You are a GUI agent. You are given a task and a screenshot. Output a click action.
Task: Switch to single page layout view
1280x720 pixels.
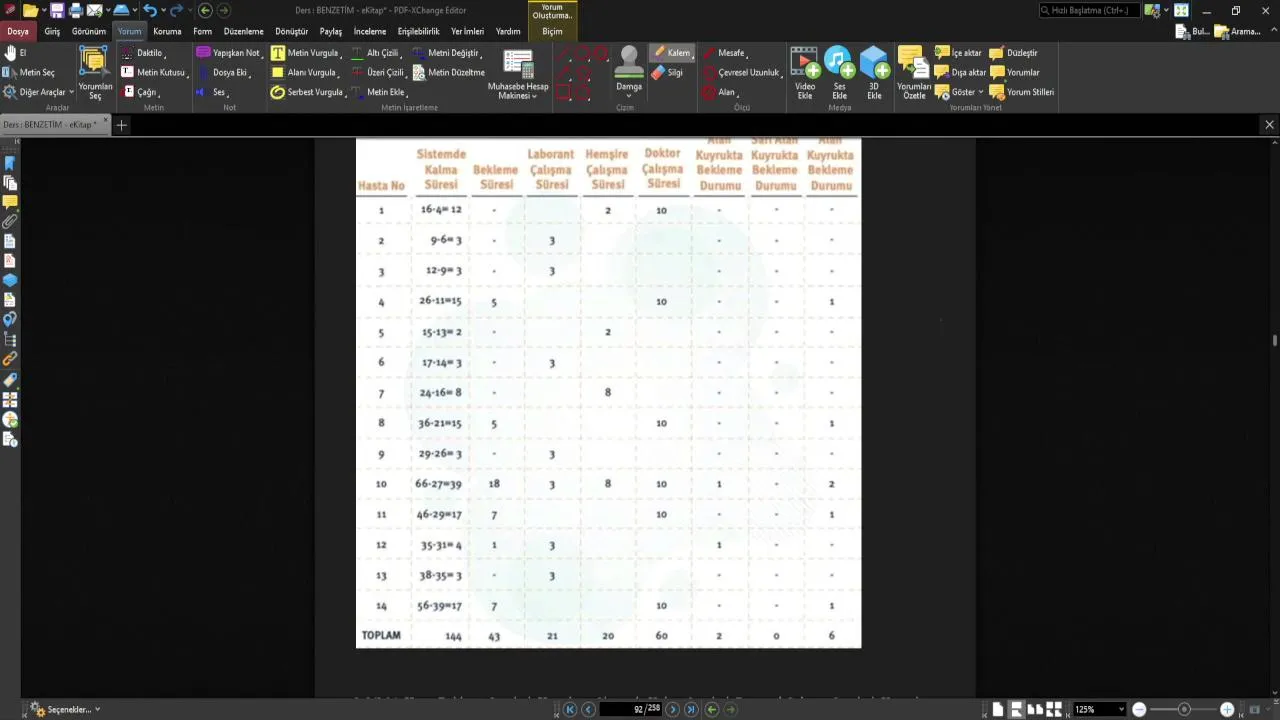coord(998,709)
